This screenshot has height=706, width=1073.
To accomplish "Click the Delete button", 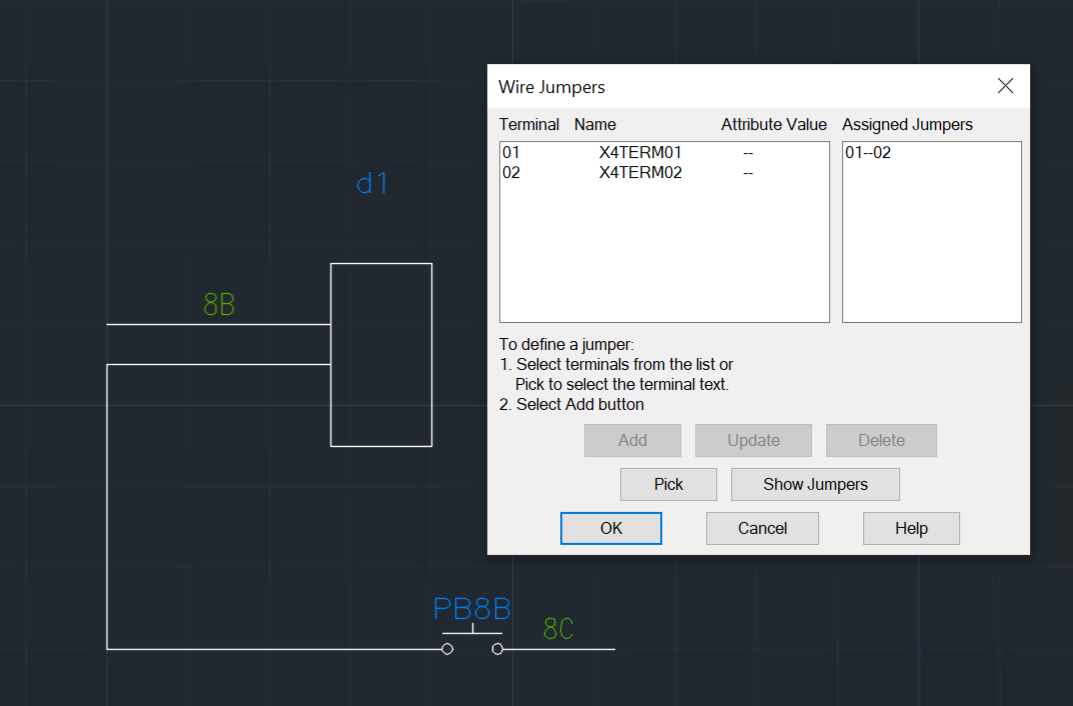I will pyautogui.click(x=881, y=440).
